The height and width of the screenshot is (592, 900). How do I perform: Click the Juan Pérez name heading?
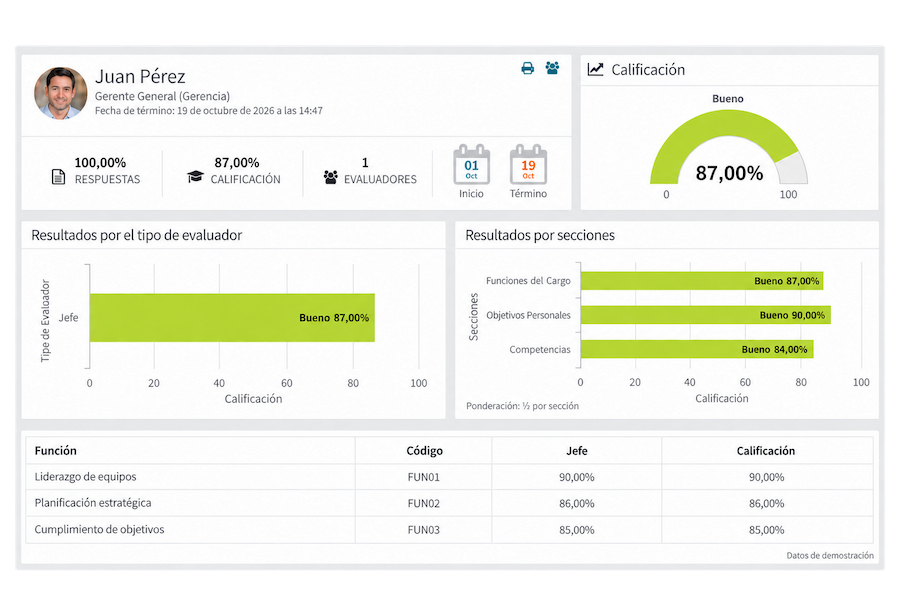[x=140, y=76]
